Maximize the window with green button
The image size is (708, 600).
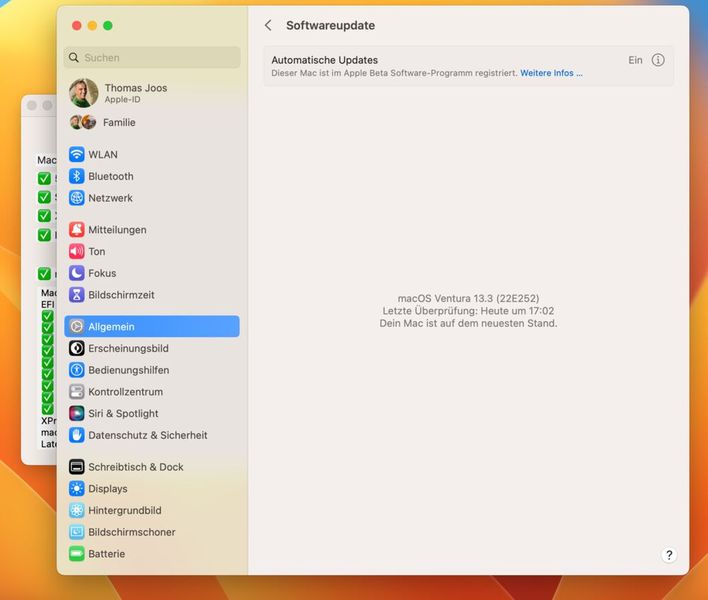pyautogui.click(x=107, y=26)
